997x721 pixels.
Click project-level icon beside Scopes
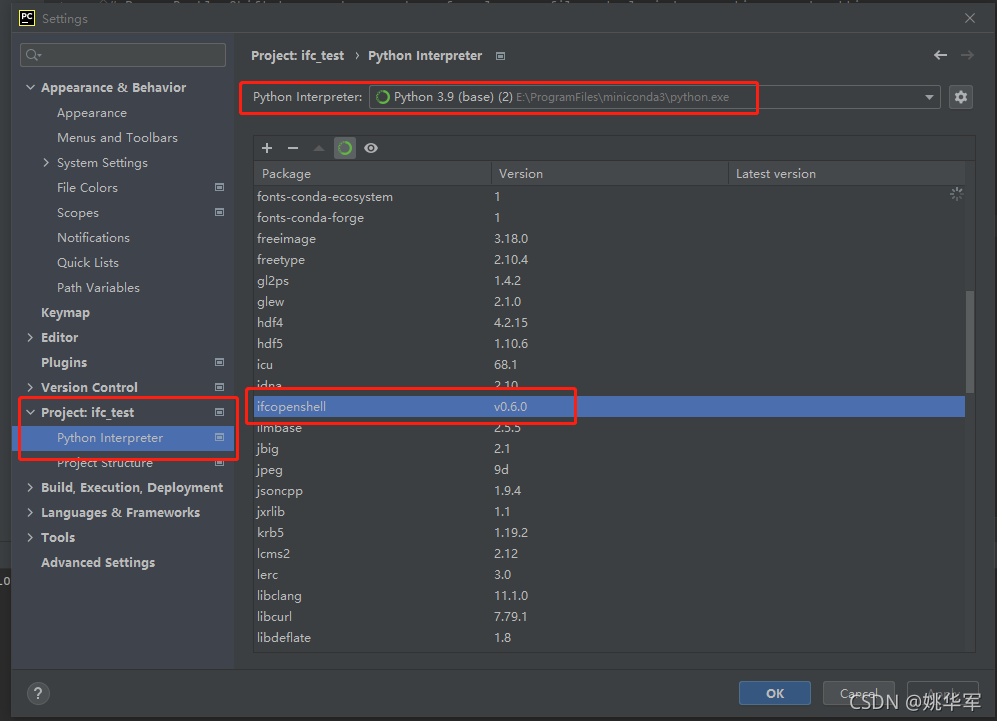(219, 212)
